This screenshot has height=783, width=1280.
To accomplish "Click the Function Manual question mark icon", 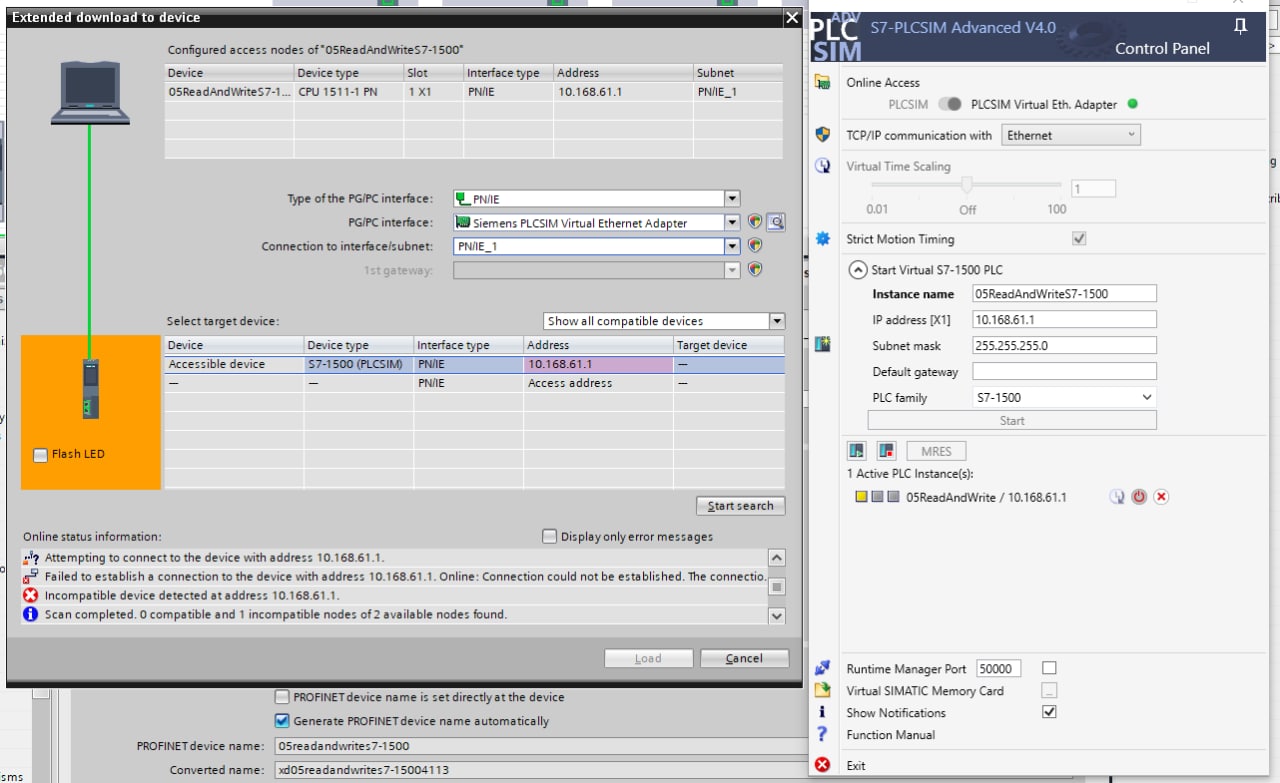I will click(822, 735).
